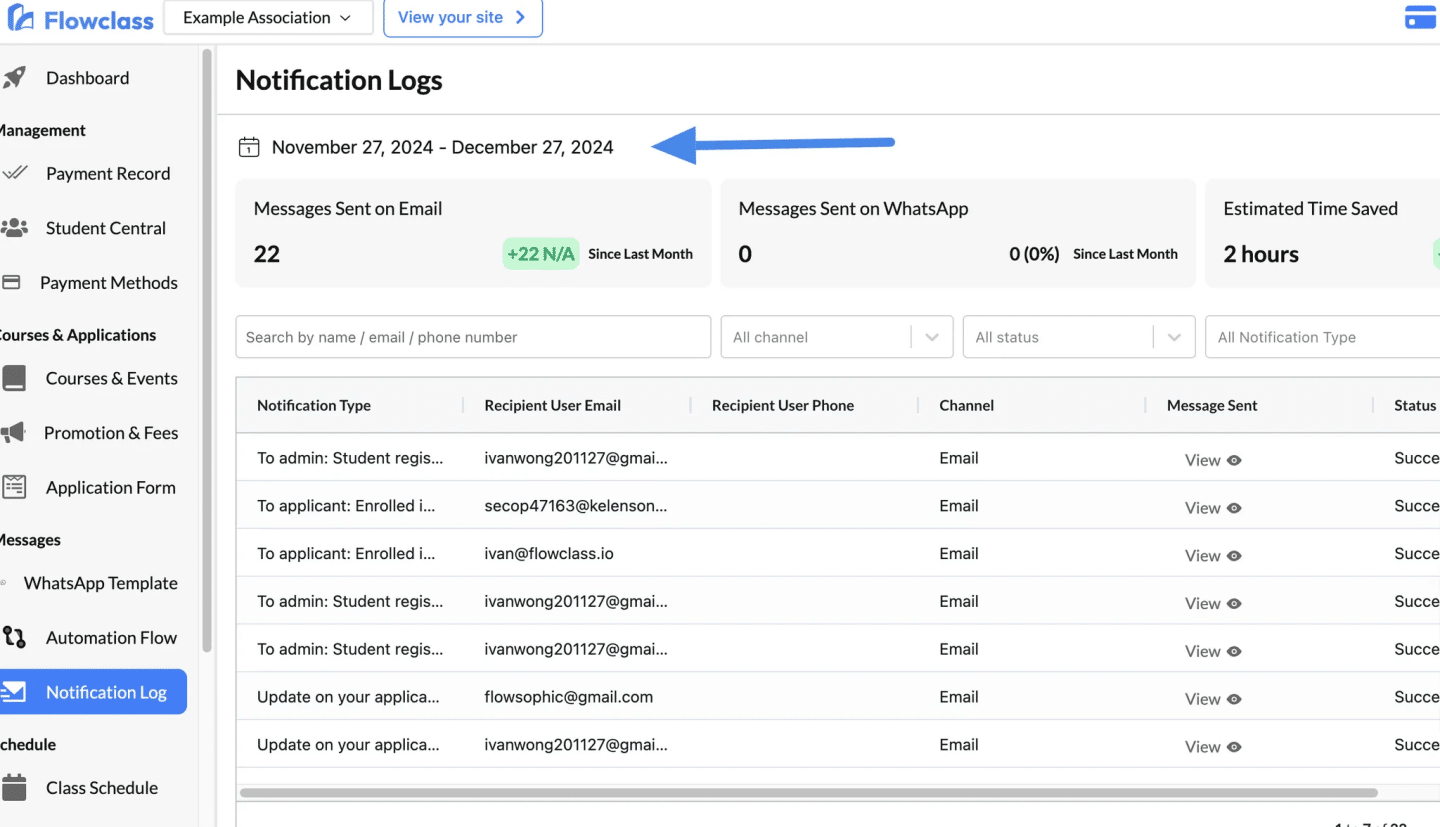Click the sidebar vertical scrollbar
The width and height of the screenshot is (1440, 827).
207,350
